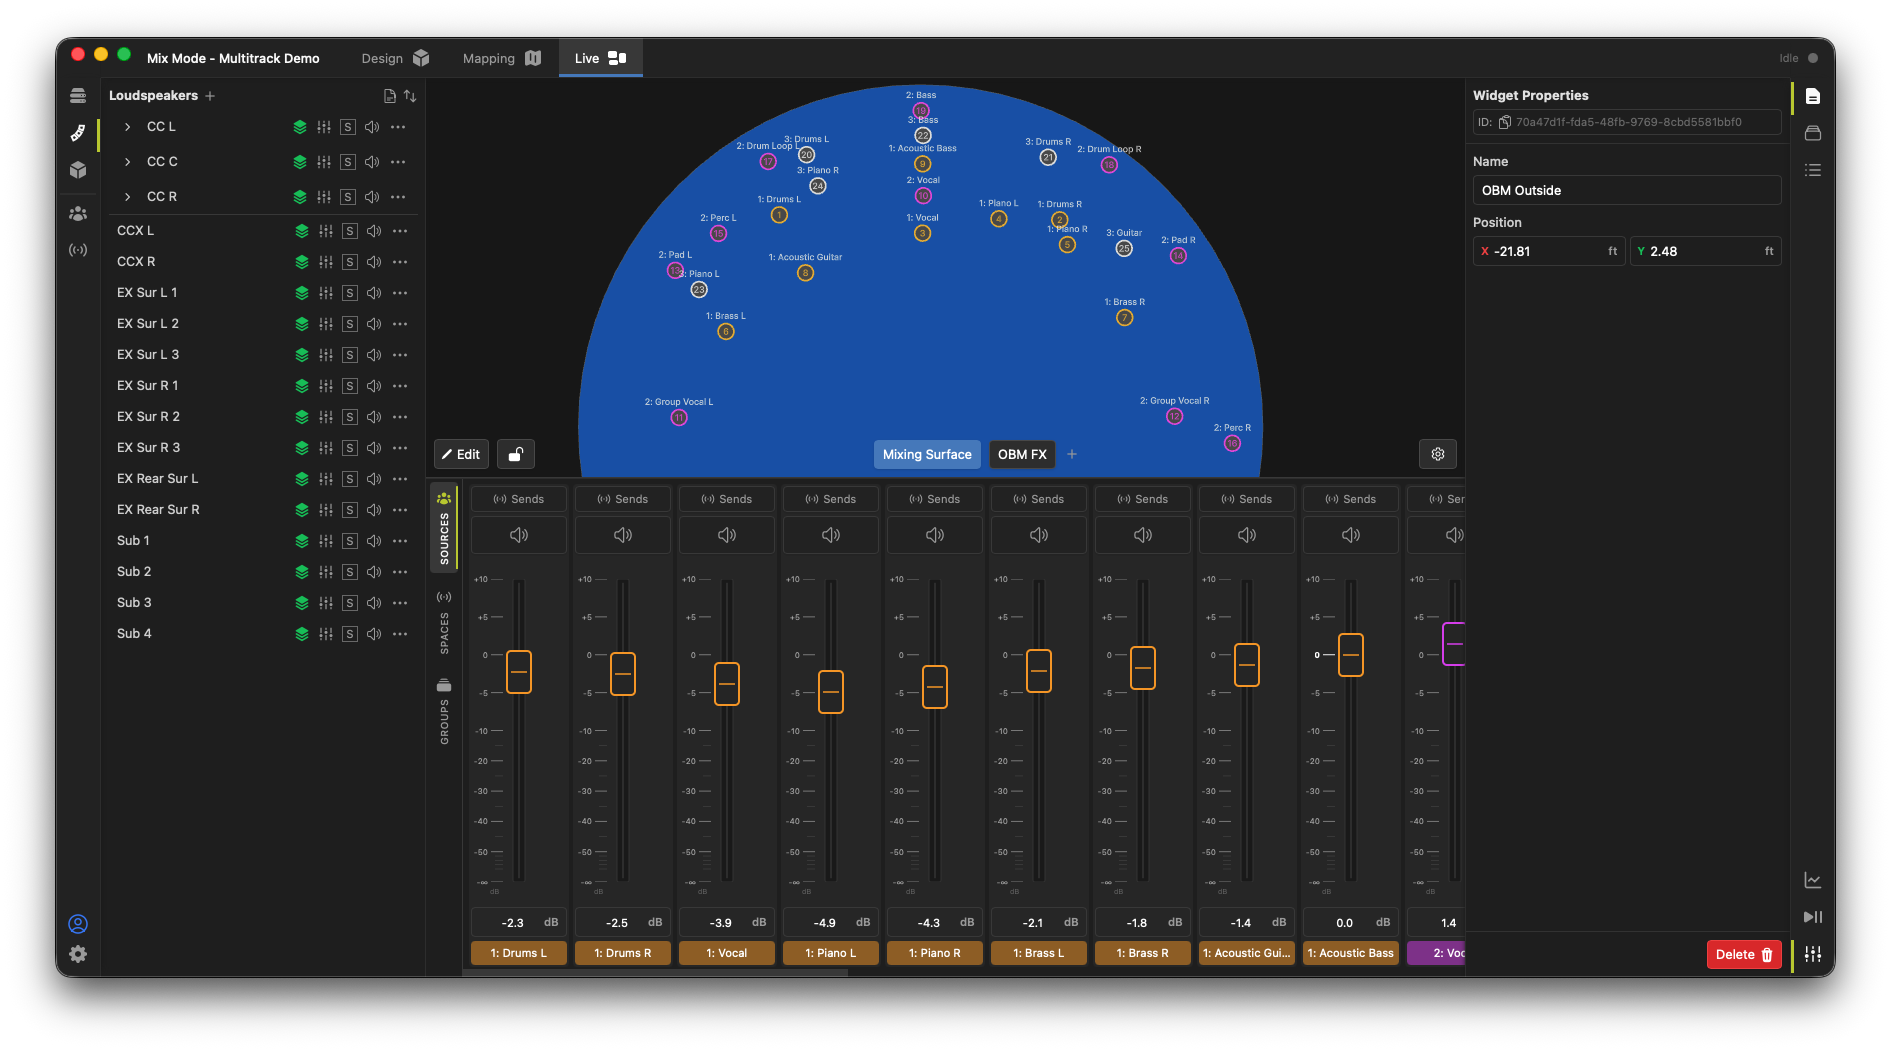Mute the Sub 3 loudspeaker
1891x1051 pixels.
click(374, 603)
